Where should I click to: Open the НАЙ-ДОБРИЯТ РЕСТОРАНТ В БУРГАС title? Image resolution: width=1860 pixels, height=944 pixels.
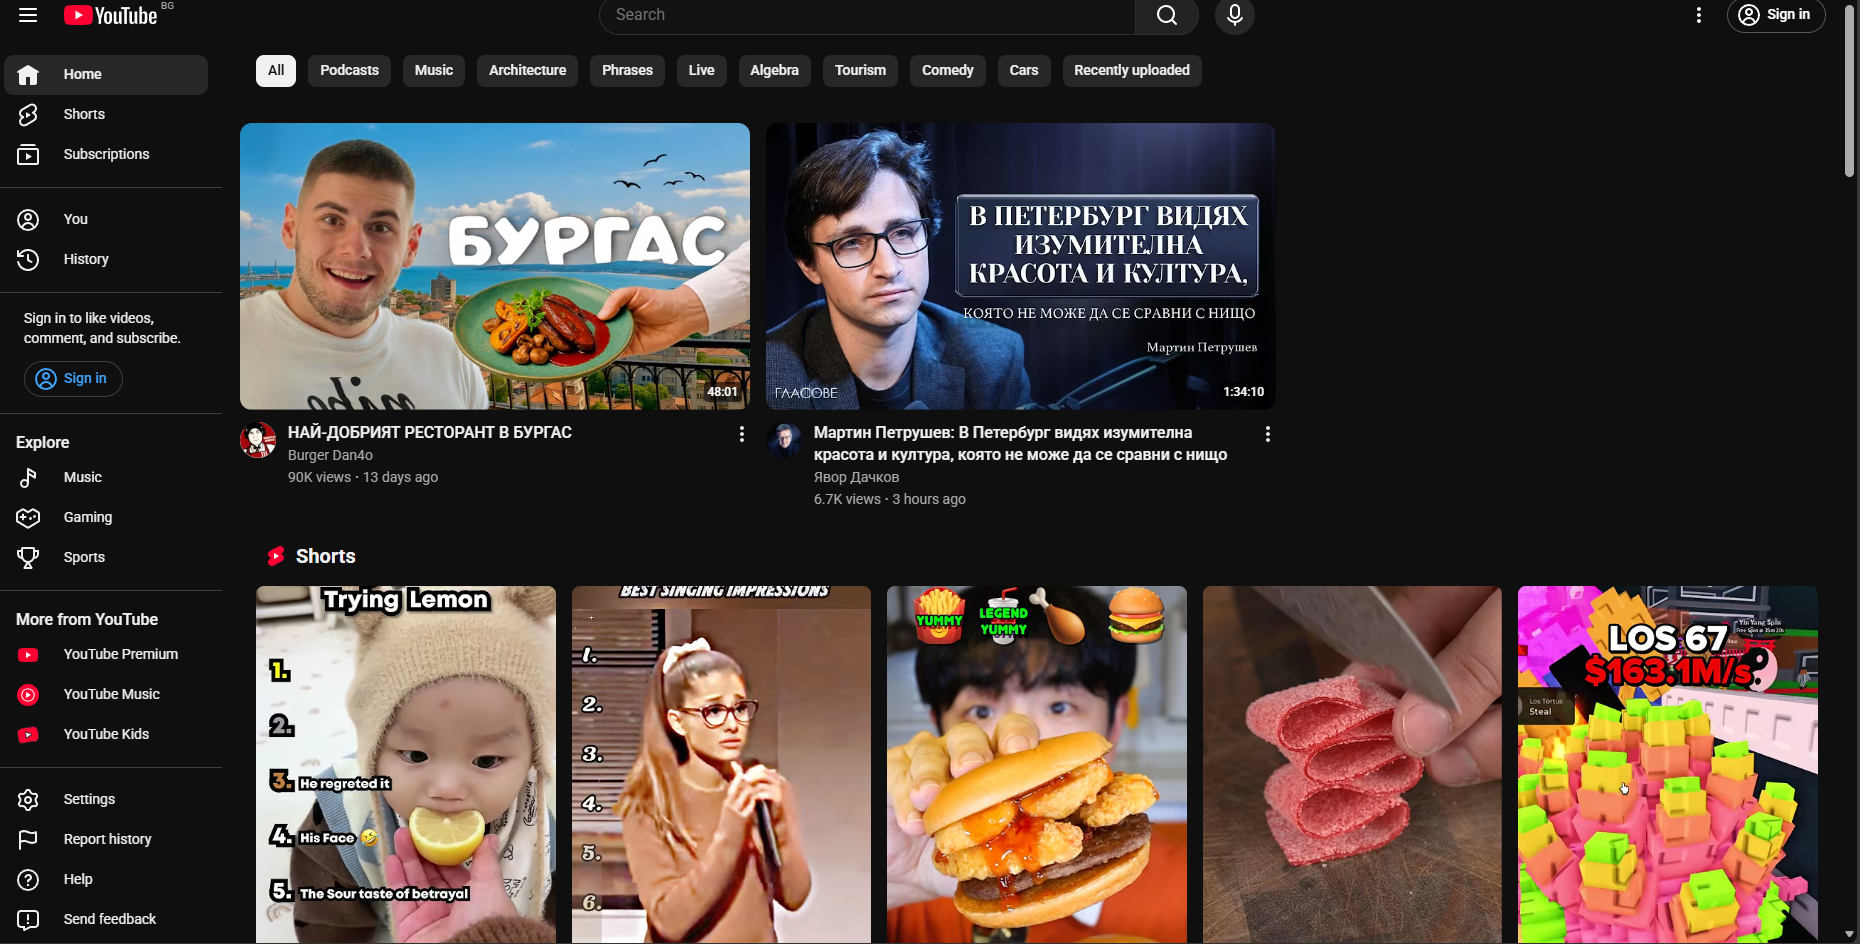430,433
